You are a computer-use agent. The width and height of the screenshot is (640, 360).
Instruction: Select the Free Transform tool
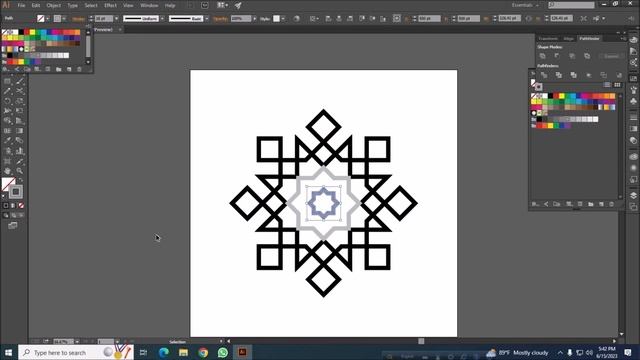pyautogui.click(x=20, y=111)
